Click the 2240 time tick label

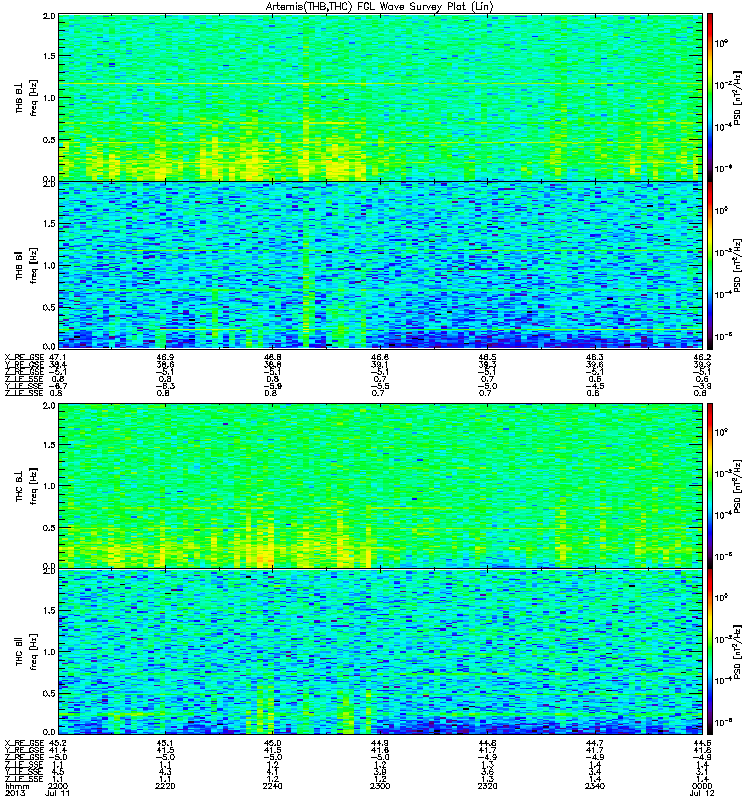(272, 786)
